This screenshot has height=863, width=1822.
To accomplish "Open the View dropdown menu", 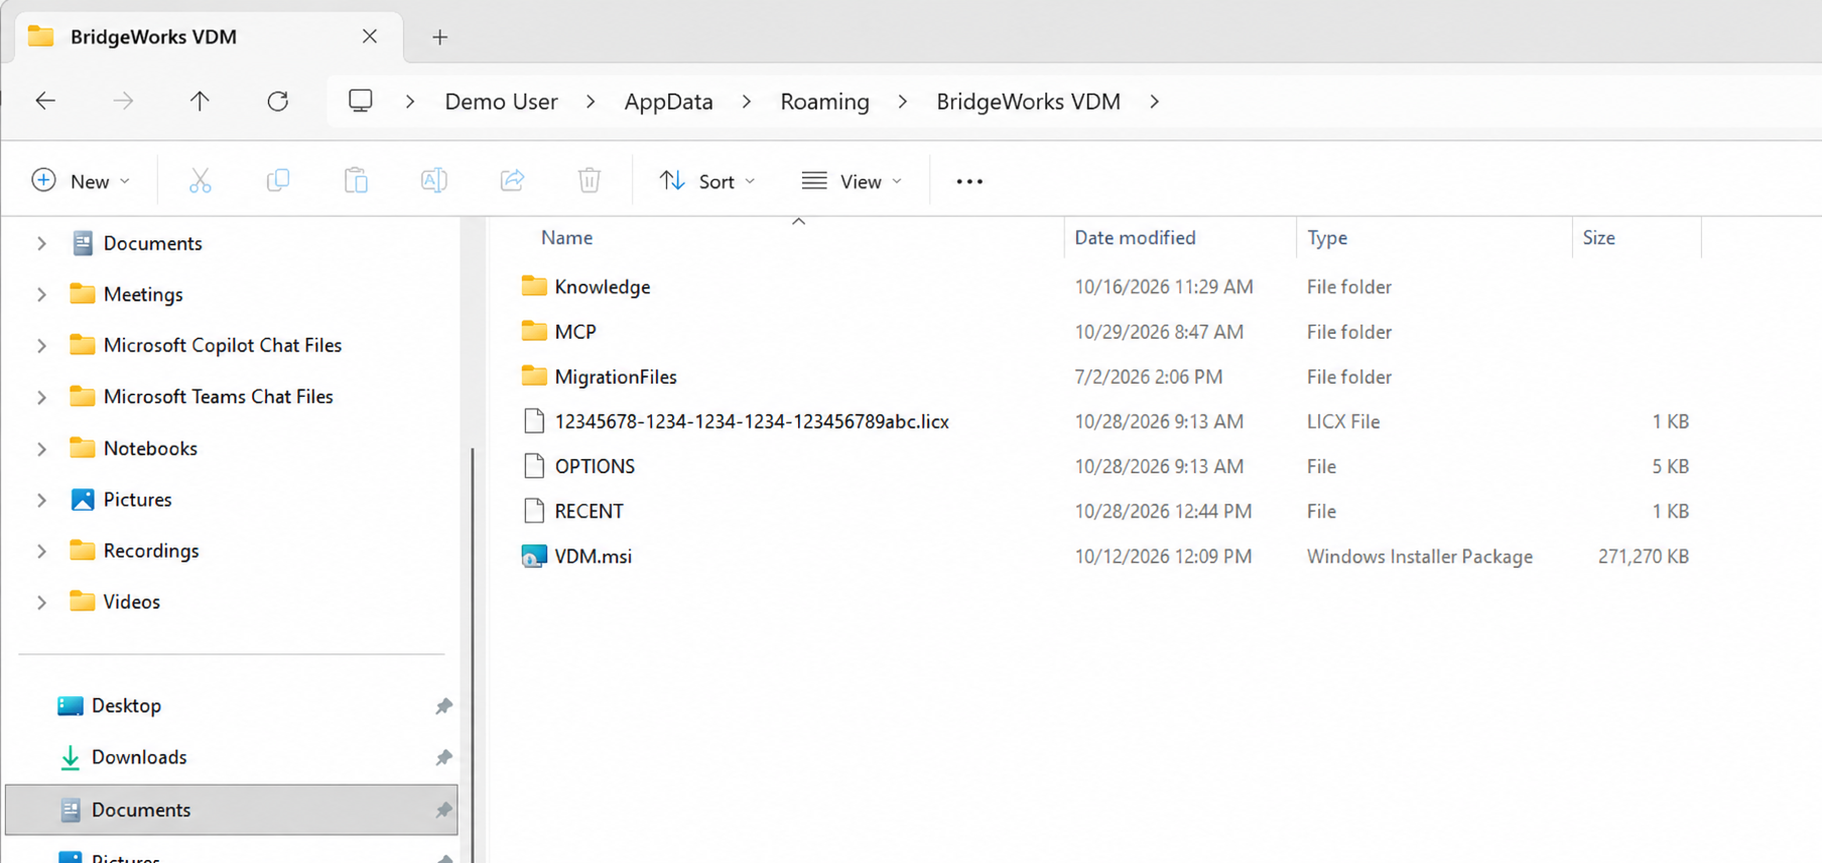I will click(x=852, y=181).
